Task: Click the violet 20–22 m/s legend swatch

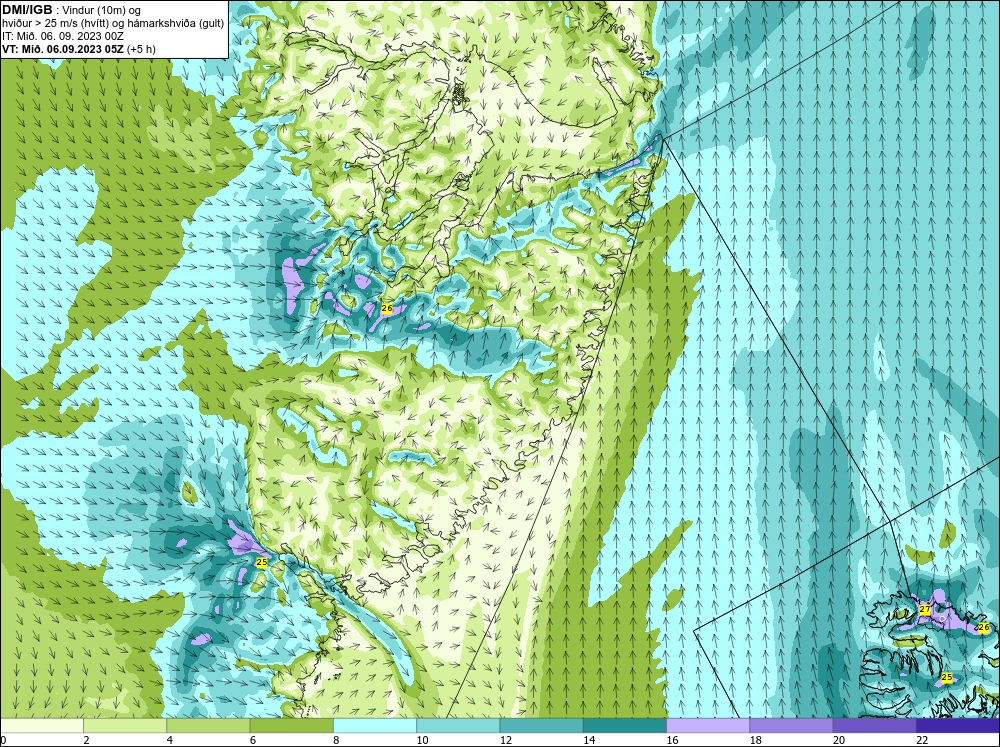Action: pyautogui.click(x=875, y=725)
